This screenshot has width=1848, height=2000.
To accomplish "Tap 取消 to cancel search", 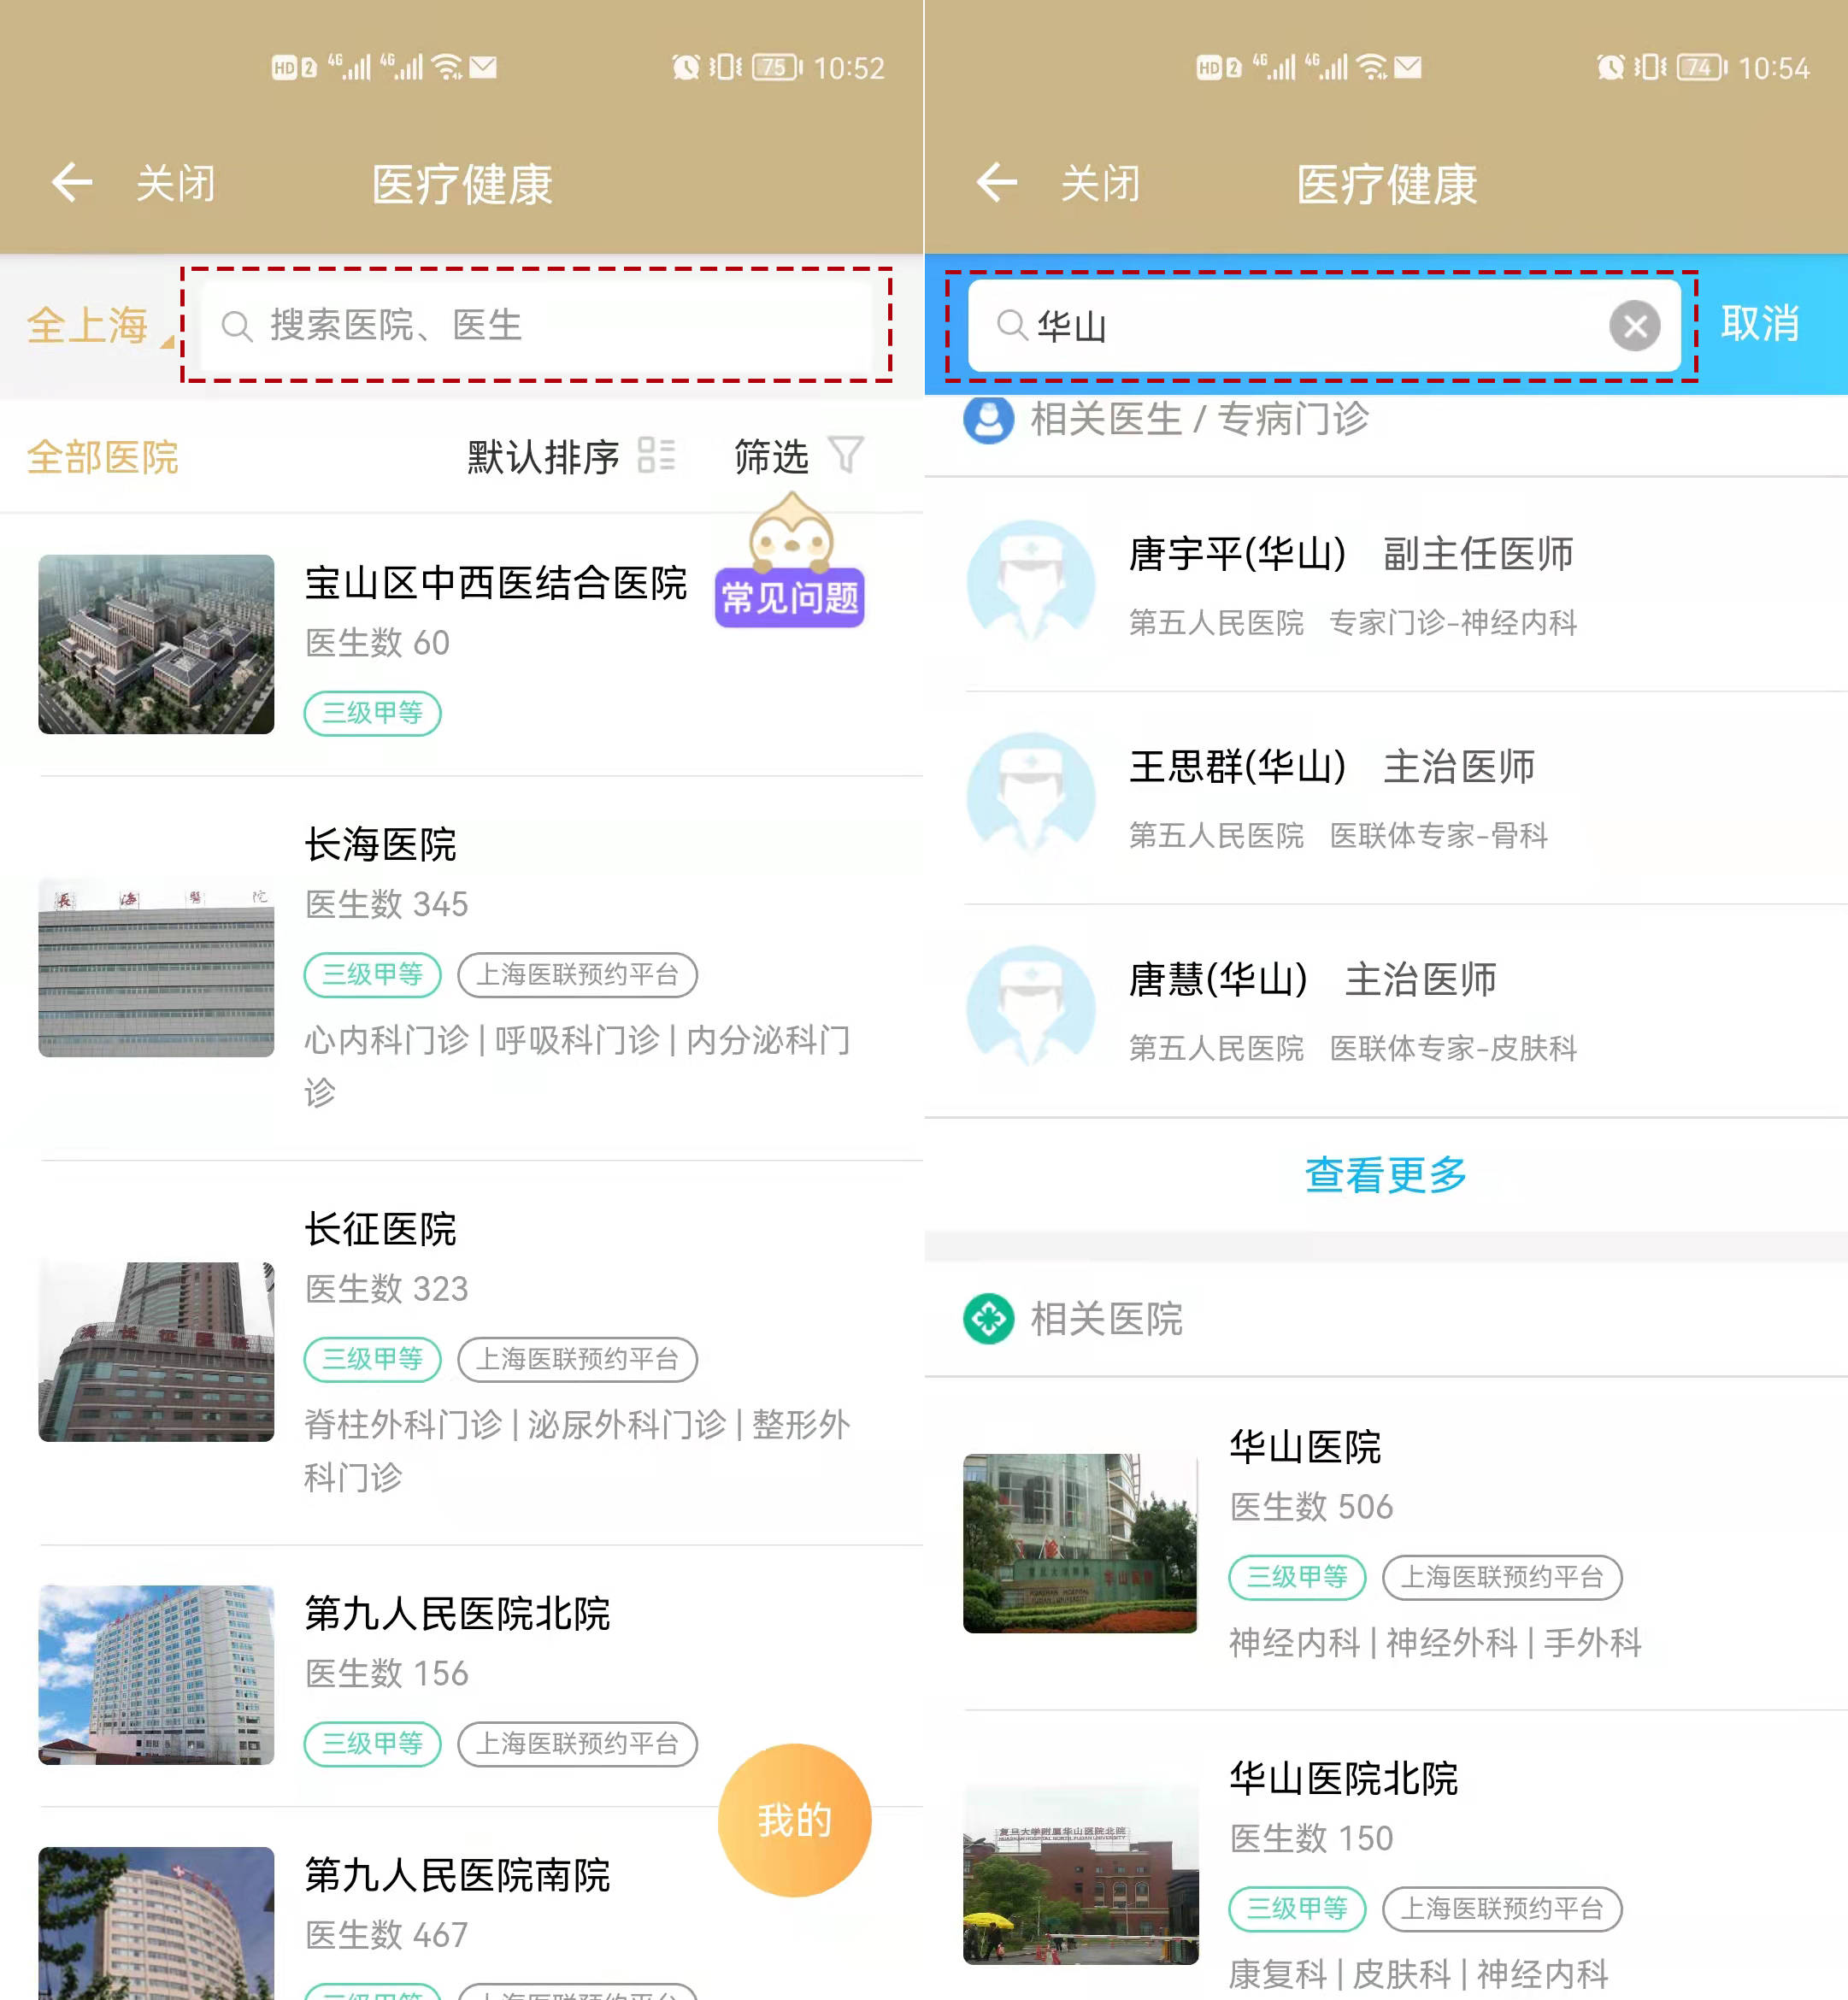I will pos(1761,324).
